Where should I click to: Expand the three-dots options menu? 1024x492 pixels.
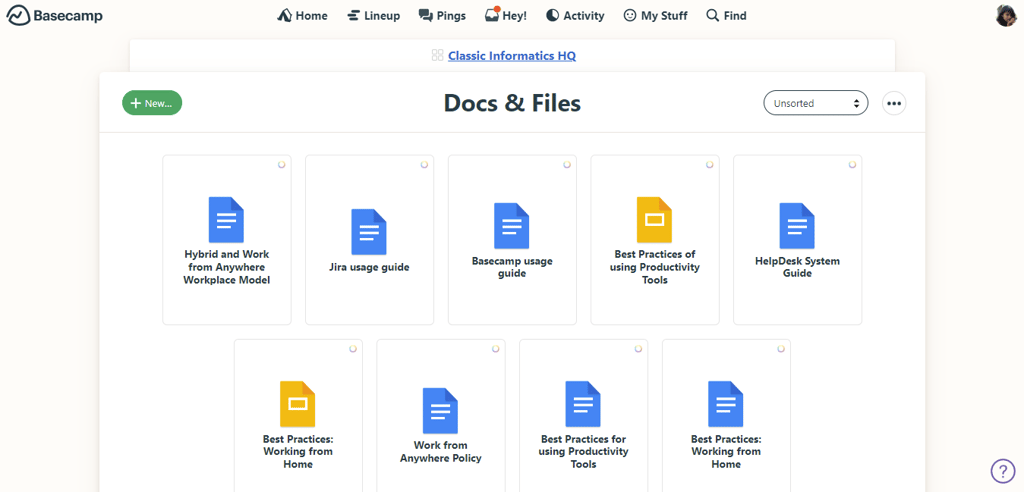(894, 103)
